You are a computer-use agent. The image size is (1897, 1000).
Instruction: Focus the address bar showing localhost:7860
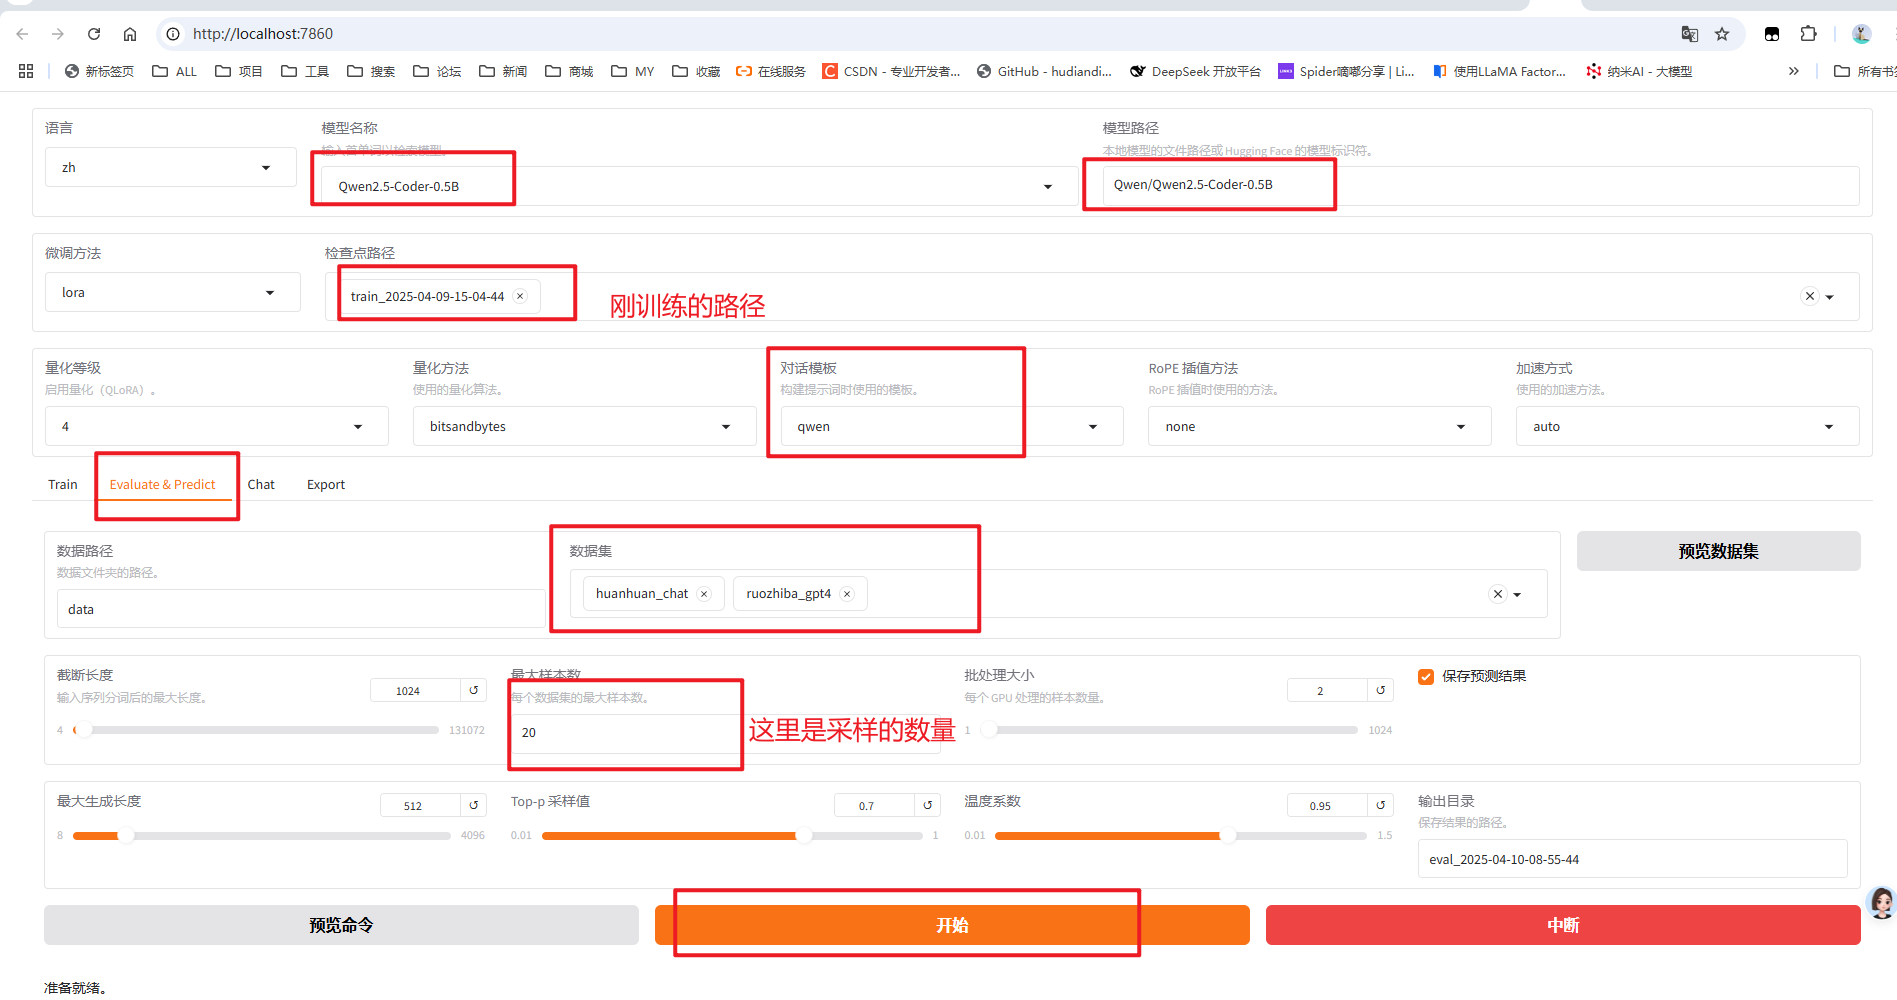coord(920,34)
